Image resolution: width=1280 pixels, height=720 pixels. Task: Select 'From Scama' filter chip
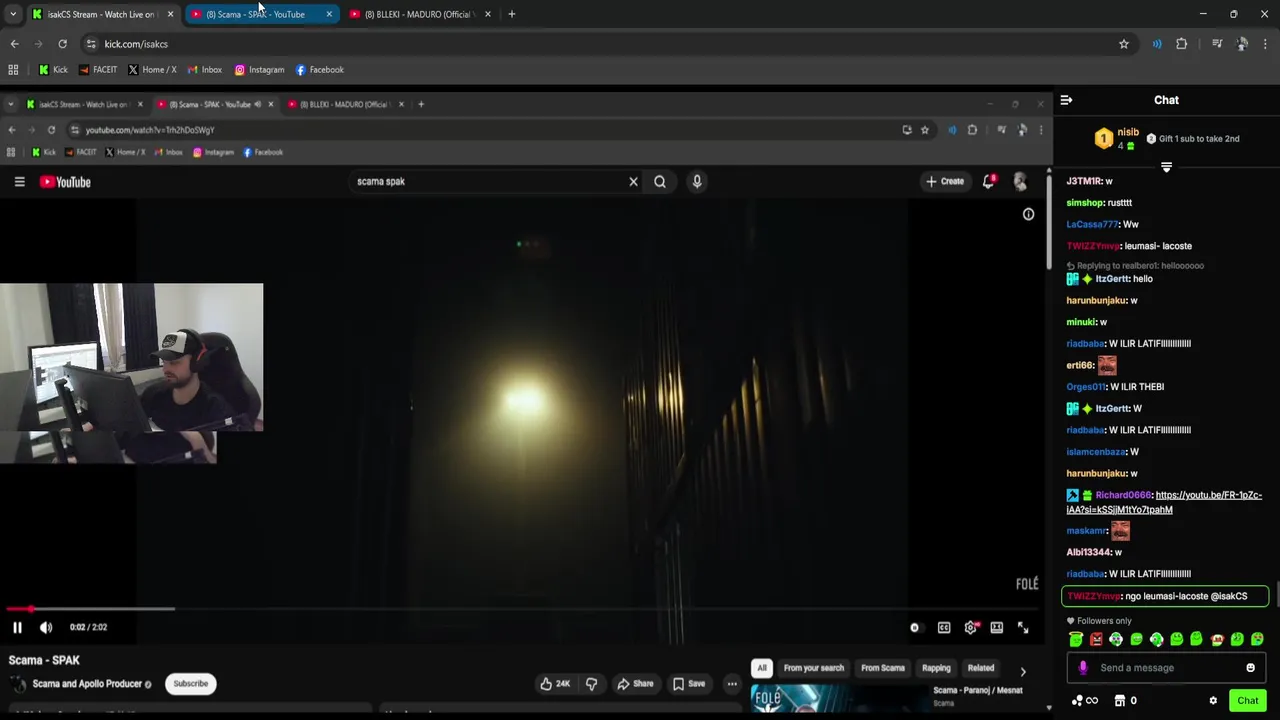[x=883, y=668]
